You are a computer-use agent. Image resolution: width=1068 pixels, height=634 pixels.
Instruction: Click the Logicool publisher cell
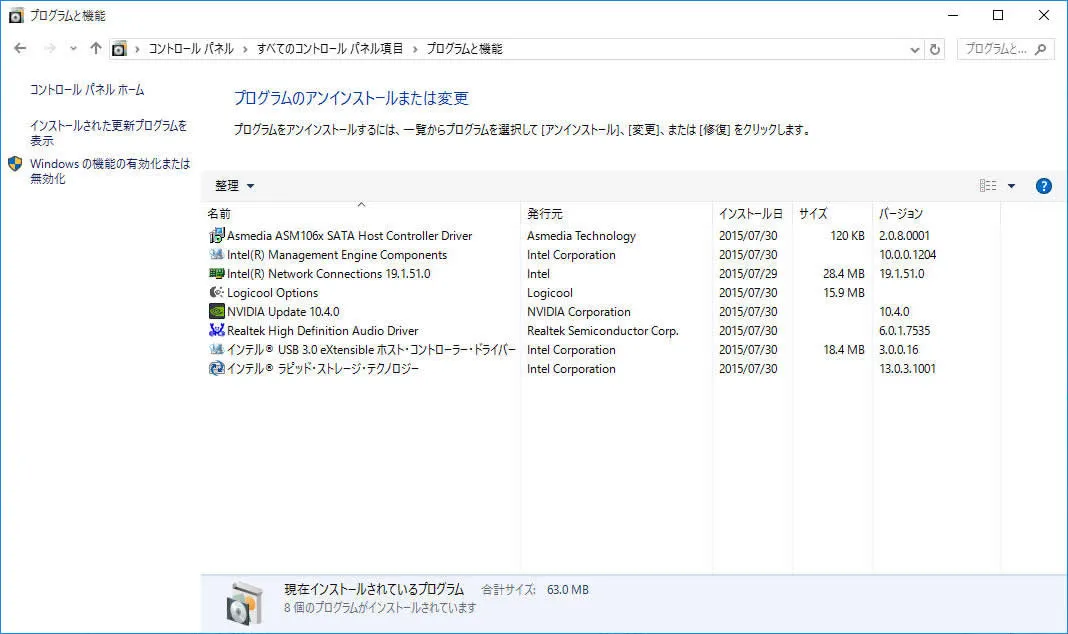tap(550, 293)
